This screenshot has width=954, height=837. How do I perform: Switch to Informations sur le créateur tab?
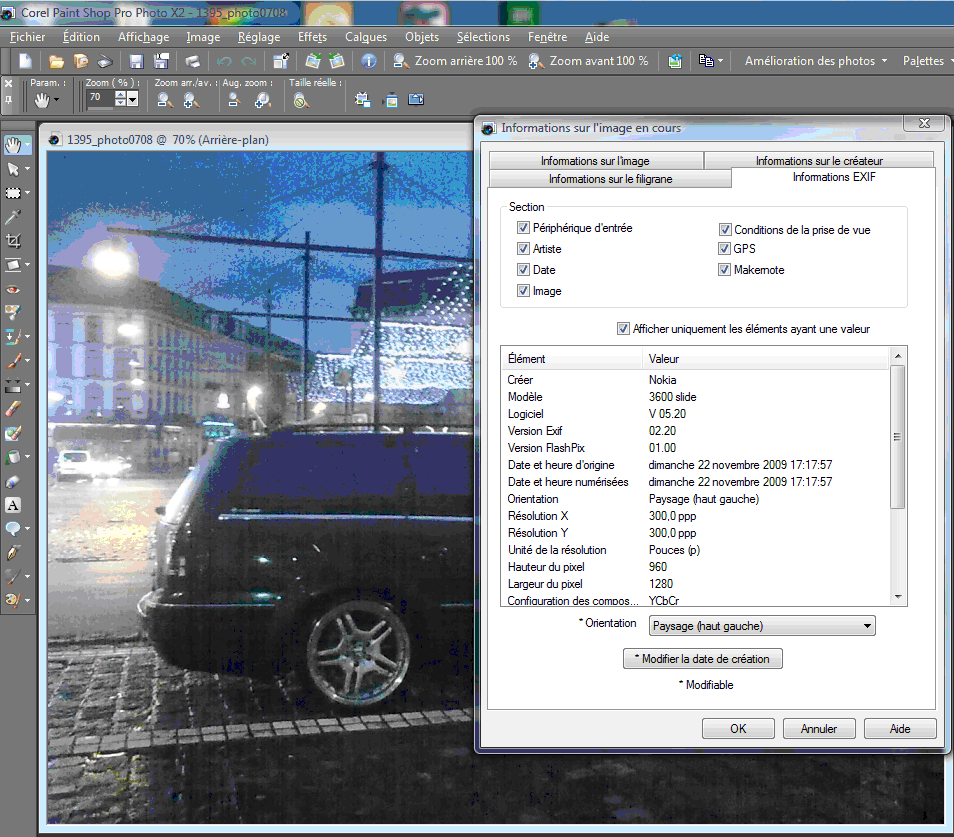pos(819,161)
